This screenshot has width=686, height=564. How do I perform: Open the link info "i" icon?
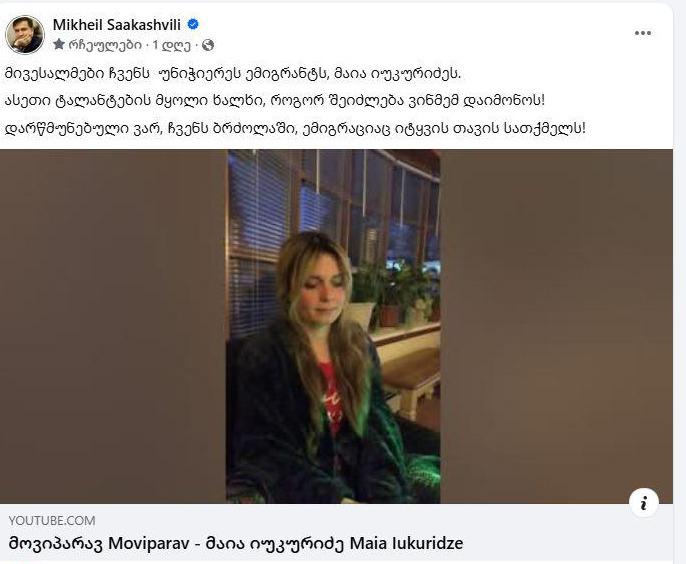pos(644,503)
